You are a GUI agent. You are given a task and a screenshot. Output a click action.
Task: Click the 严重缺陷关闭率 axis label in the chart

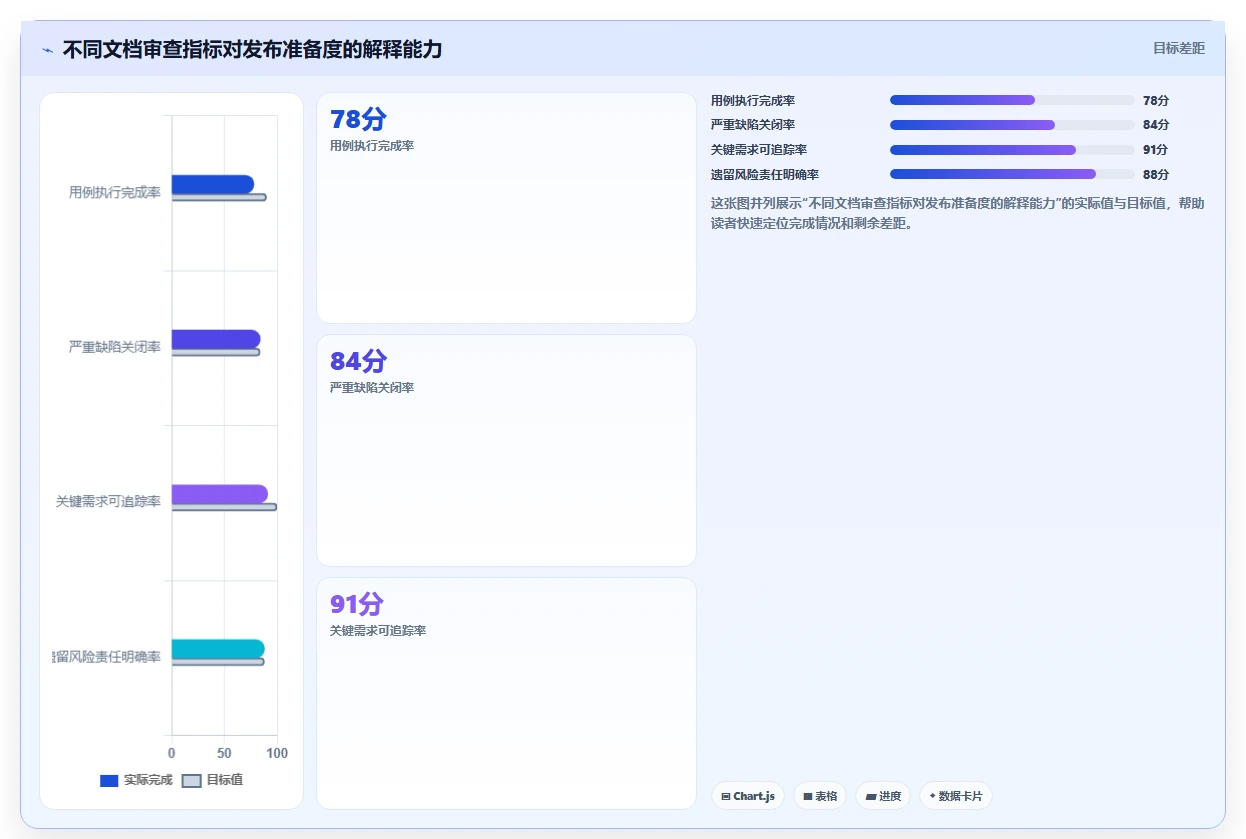[115, 347]
